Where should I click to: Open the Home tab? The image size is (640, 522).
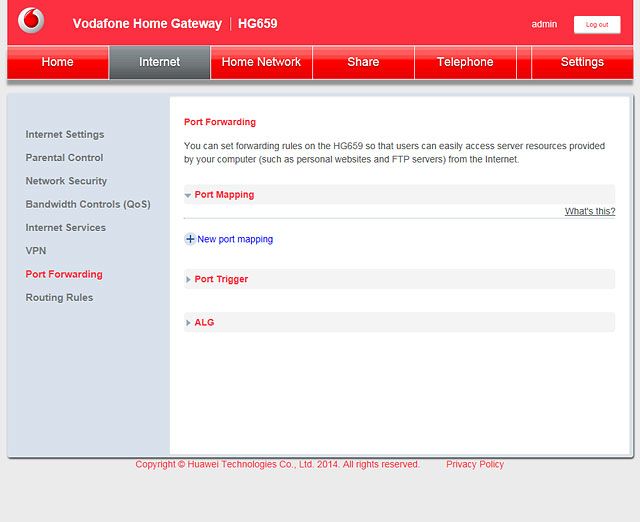point(58,62)
